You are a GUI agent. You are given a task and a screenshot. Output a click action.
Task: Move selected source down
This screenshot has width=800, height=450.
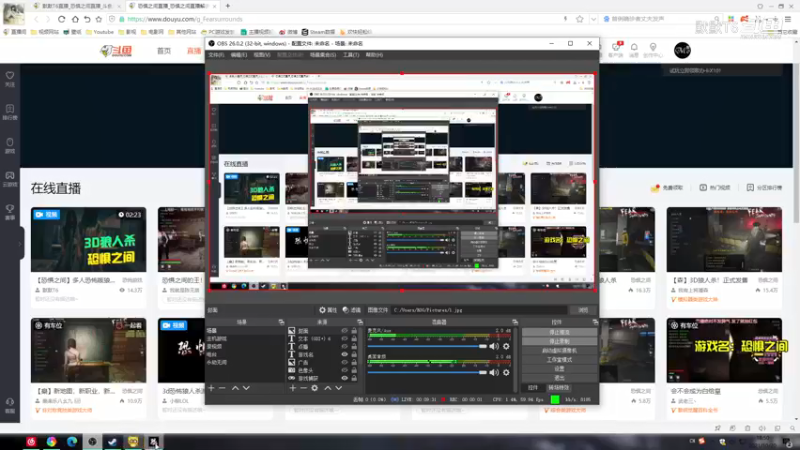click(x=339, y=388)
